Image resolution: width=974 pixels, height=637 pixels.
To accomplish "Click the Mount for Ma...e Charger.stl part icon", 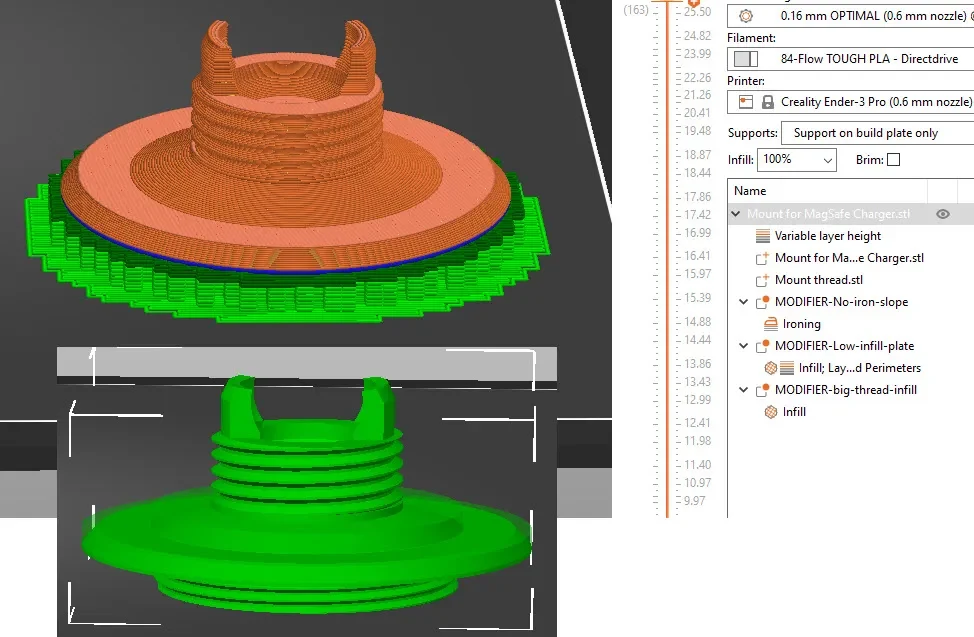I will pyautogui.click(x=763, y=258).
